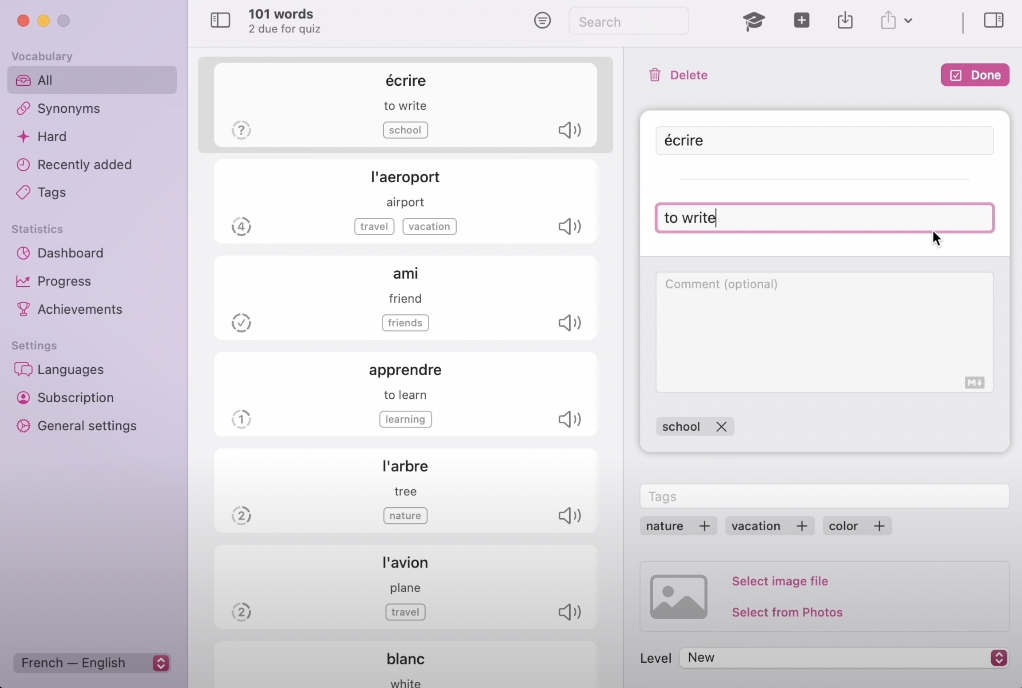
Task: Play pronunciation audio for l'aeroport
Action: pos(569,227)
